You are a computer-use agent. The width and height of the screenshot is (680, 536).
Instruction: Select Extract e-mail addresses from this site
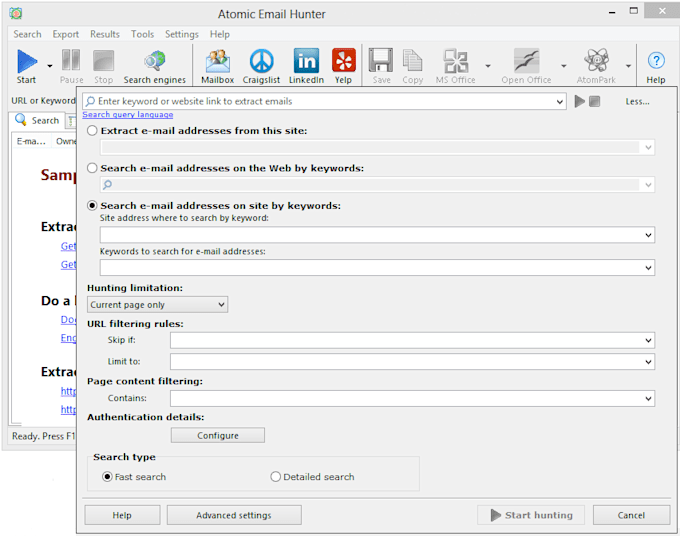tap(92, 131)
